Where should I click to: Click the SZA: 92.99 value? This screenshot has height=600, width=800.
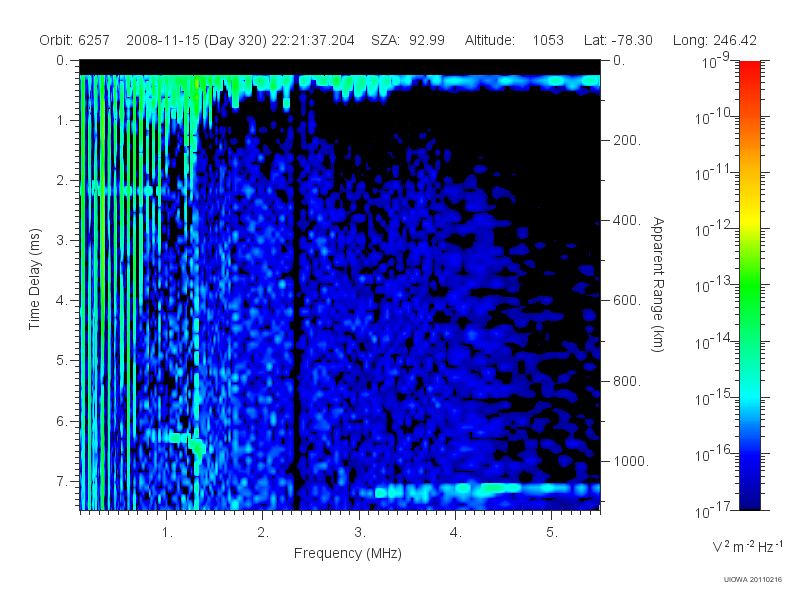click(x=408, y=40)
